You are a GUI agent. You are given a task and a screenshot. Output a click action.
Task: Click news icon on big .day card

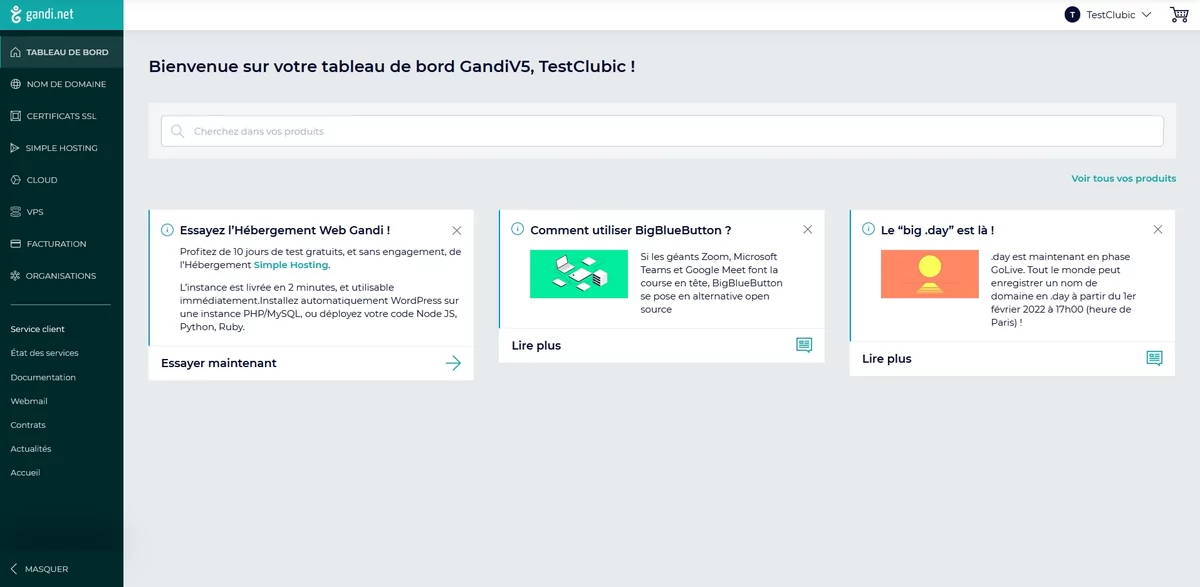pyautogui.click(x=1154, y=358)
